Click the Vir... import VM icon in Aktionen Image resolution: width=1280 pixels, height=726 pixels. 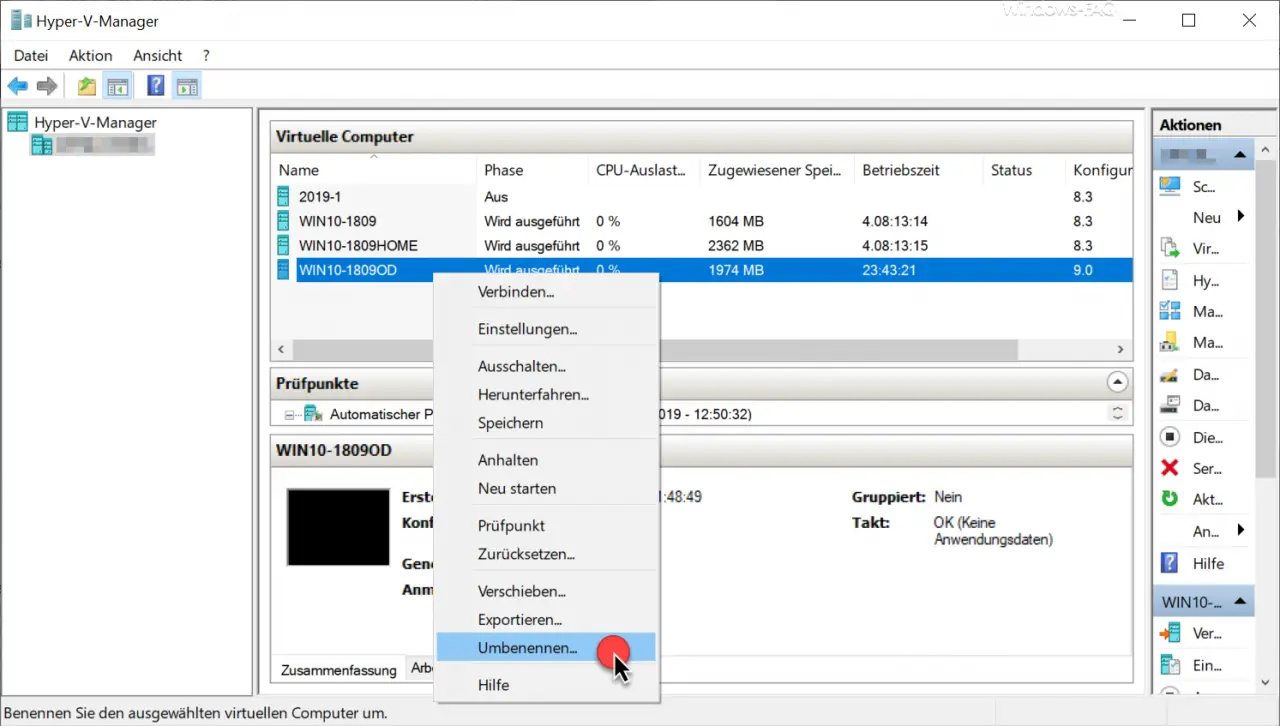tap(1170, 248)
